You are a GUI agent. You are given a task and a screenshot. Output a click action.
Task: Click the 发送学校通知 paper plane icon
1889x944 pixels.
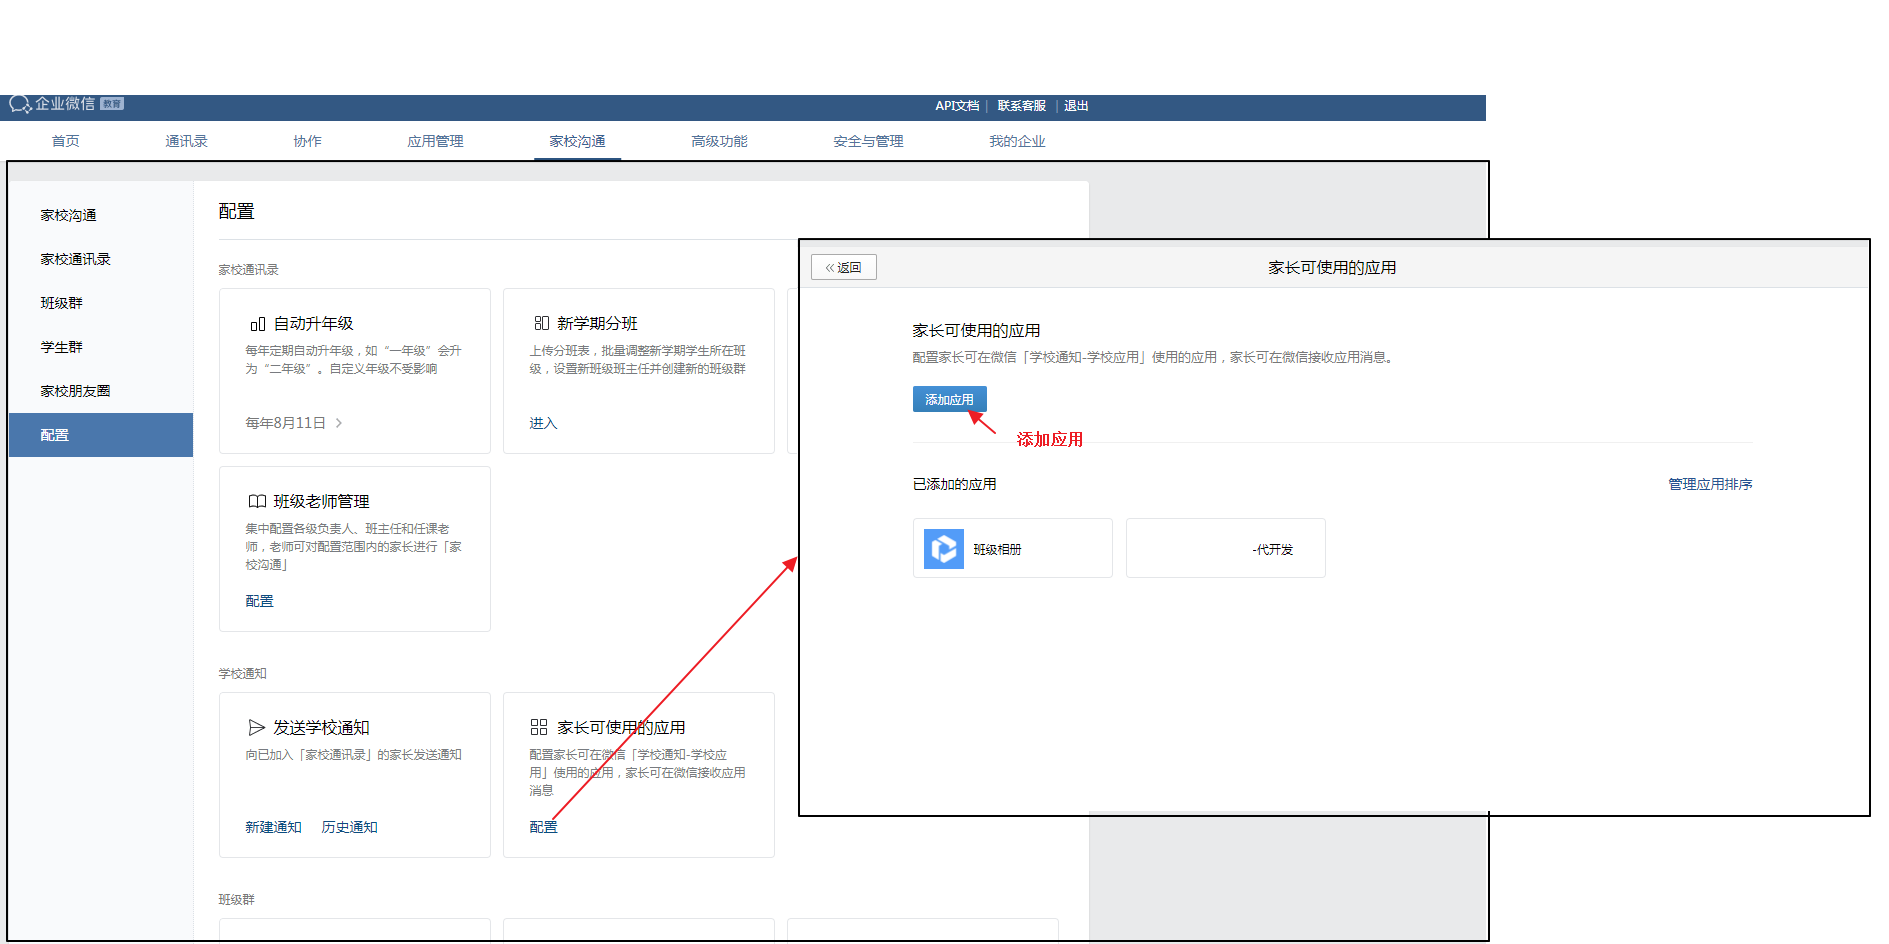point(257,727)
